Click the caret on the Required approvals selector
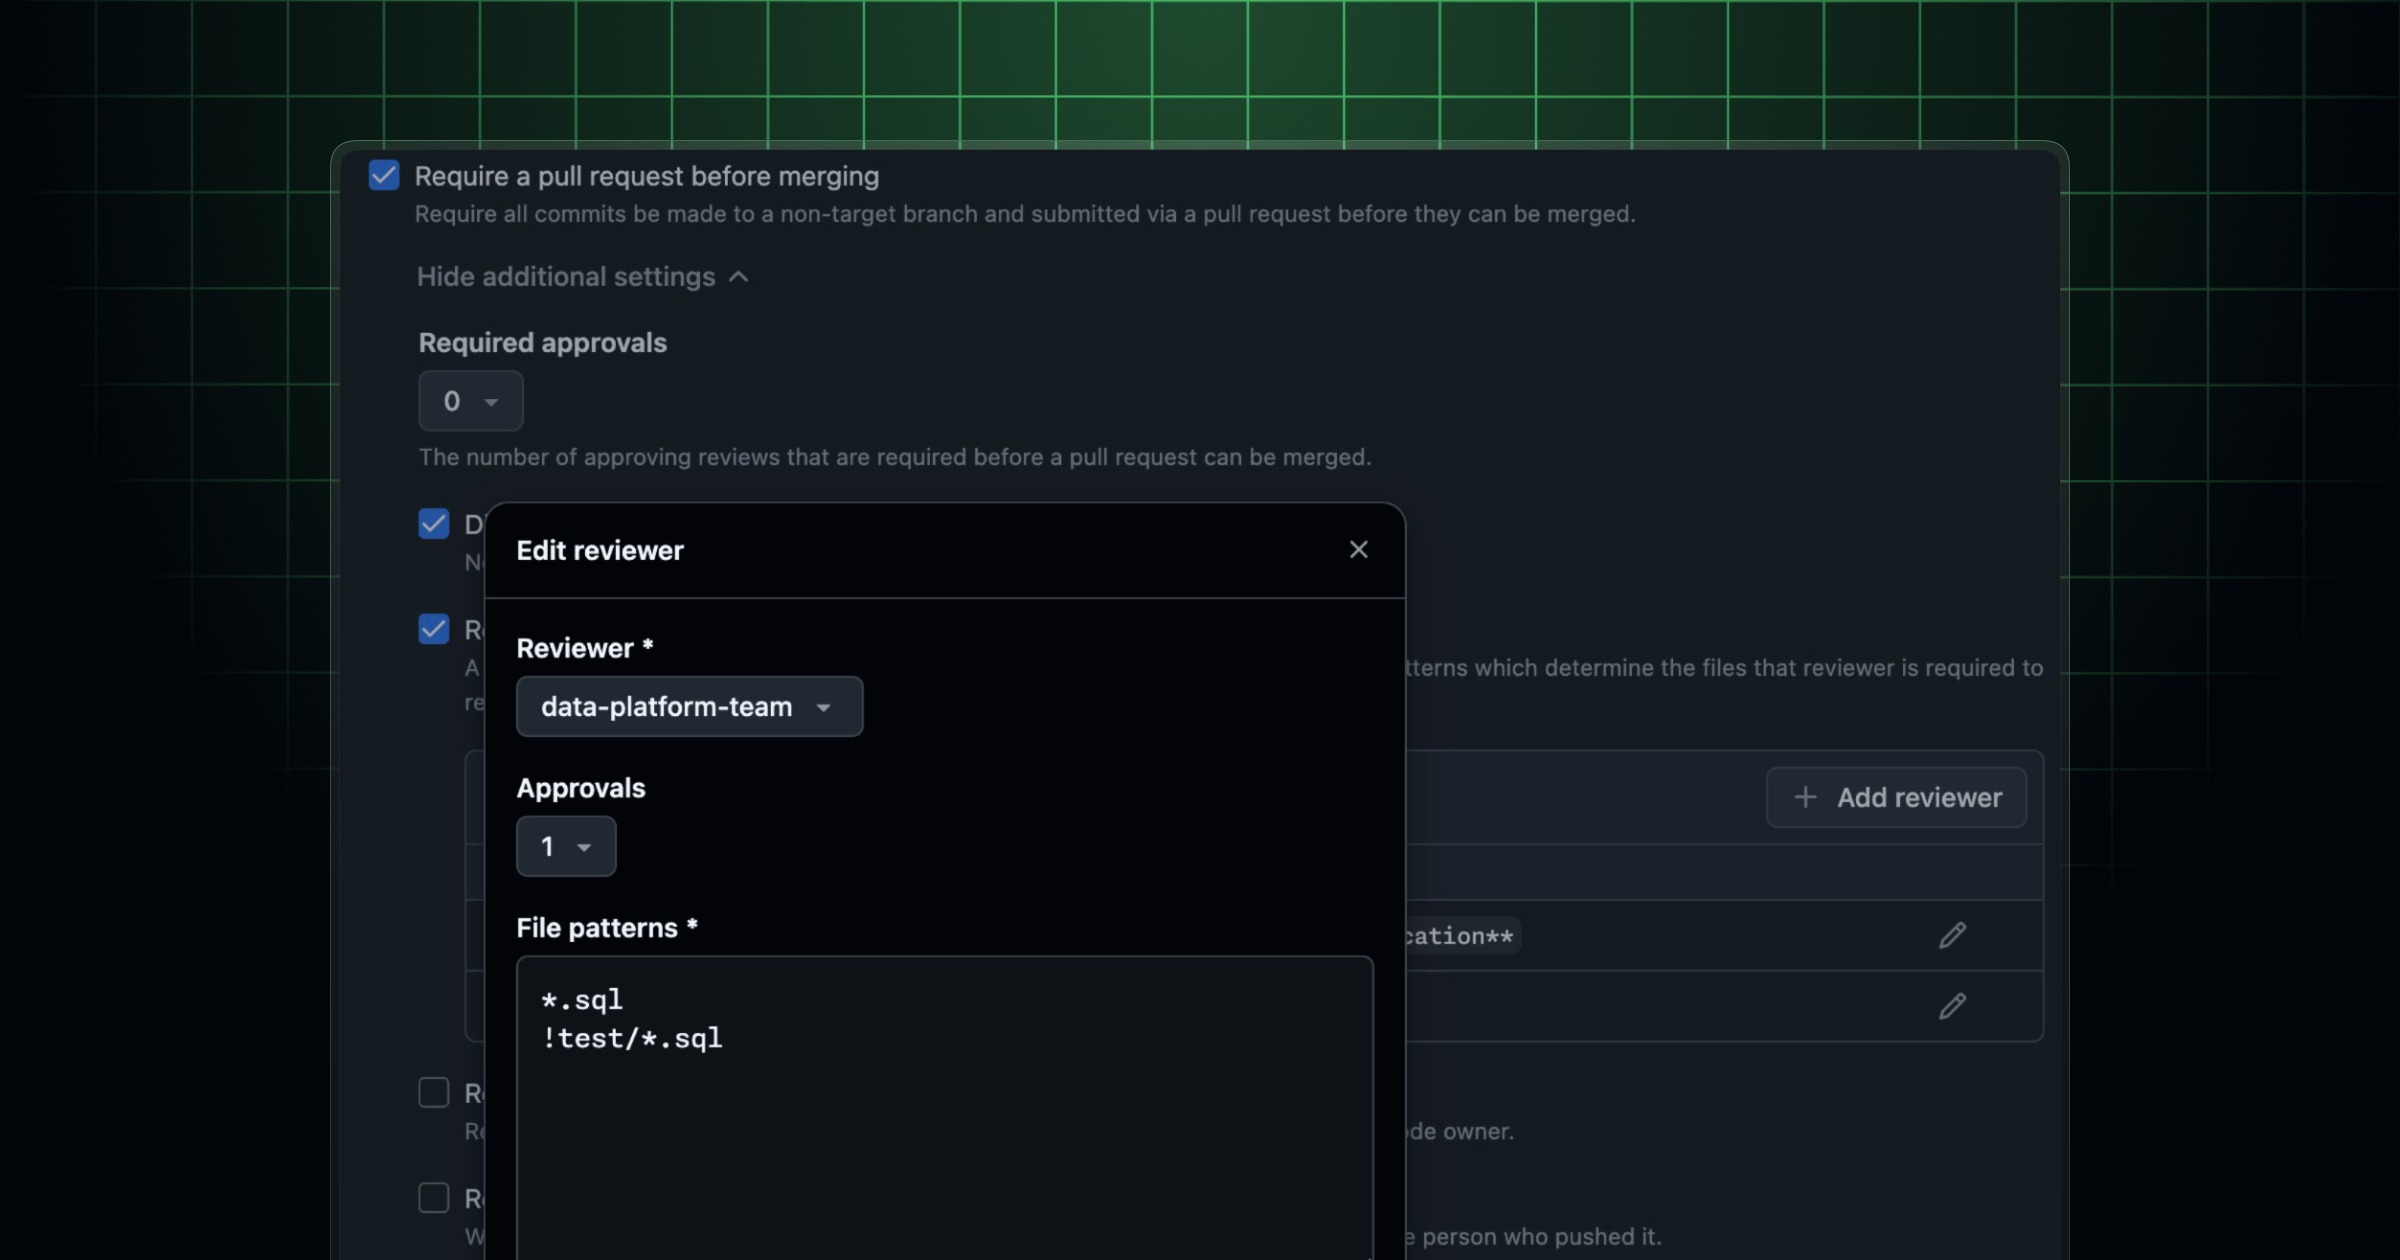Screen dimensions: 2400x1260 (491, 402)
